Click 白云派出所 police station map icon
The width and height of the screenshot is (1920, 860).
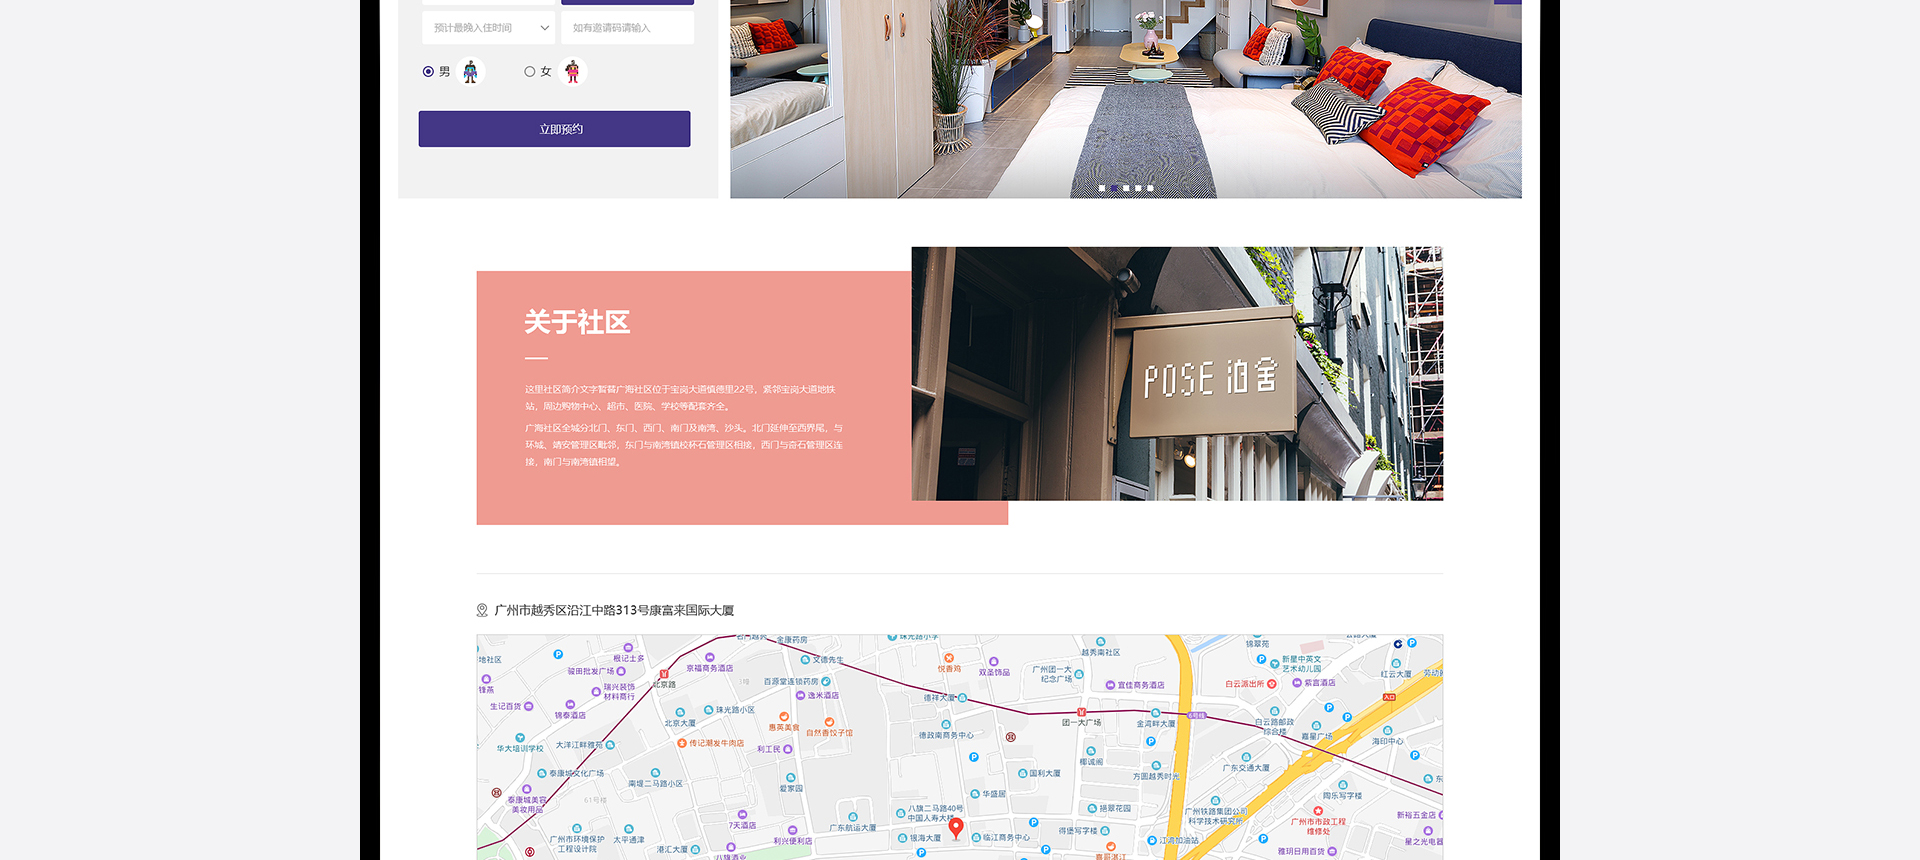click(x=1271, y=684)
